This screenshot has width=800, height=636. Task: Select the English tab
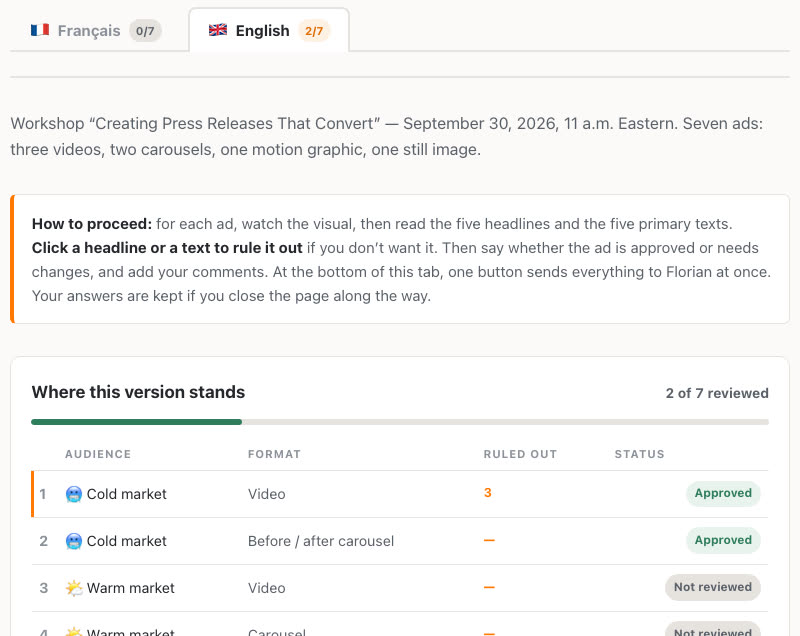pyautogui.click(x=269, y=31)
